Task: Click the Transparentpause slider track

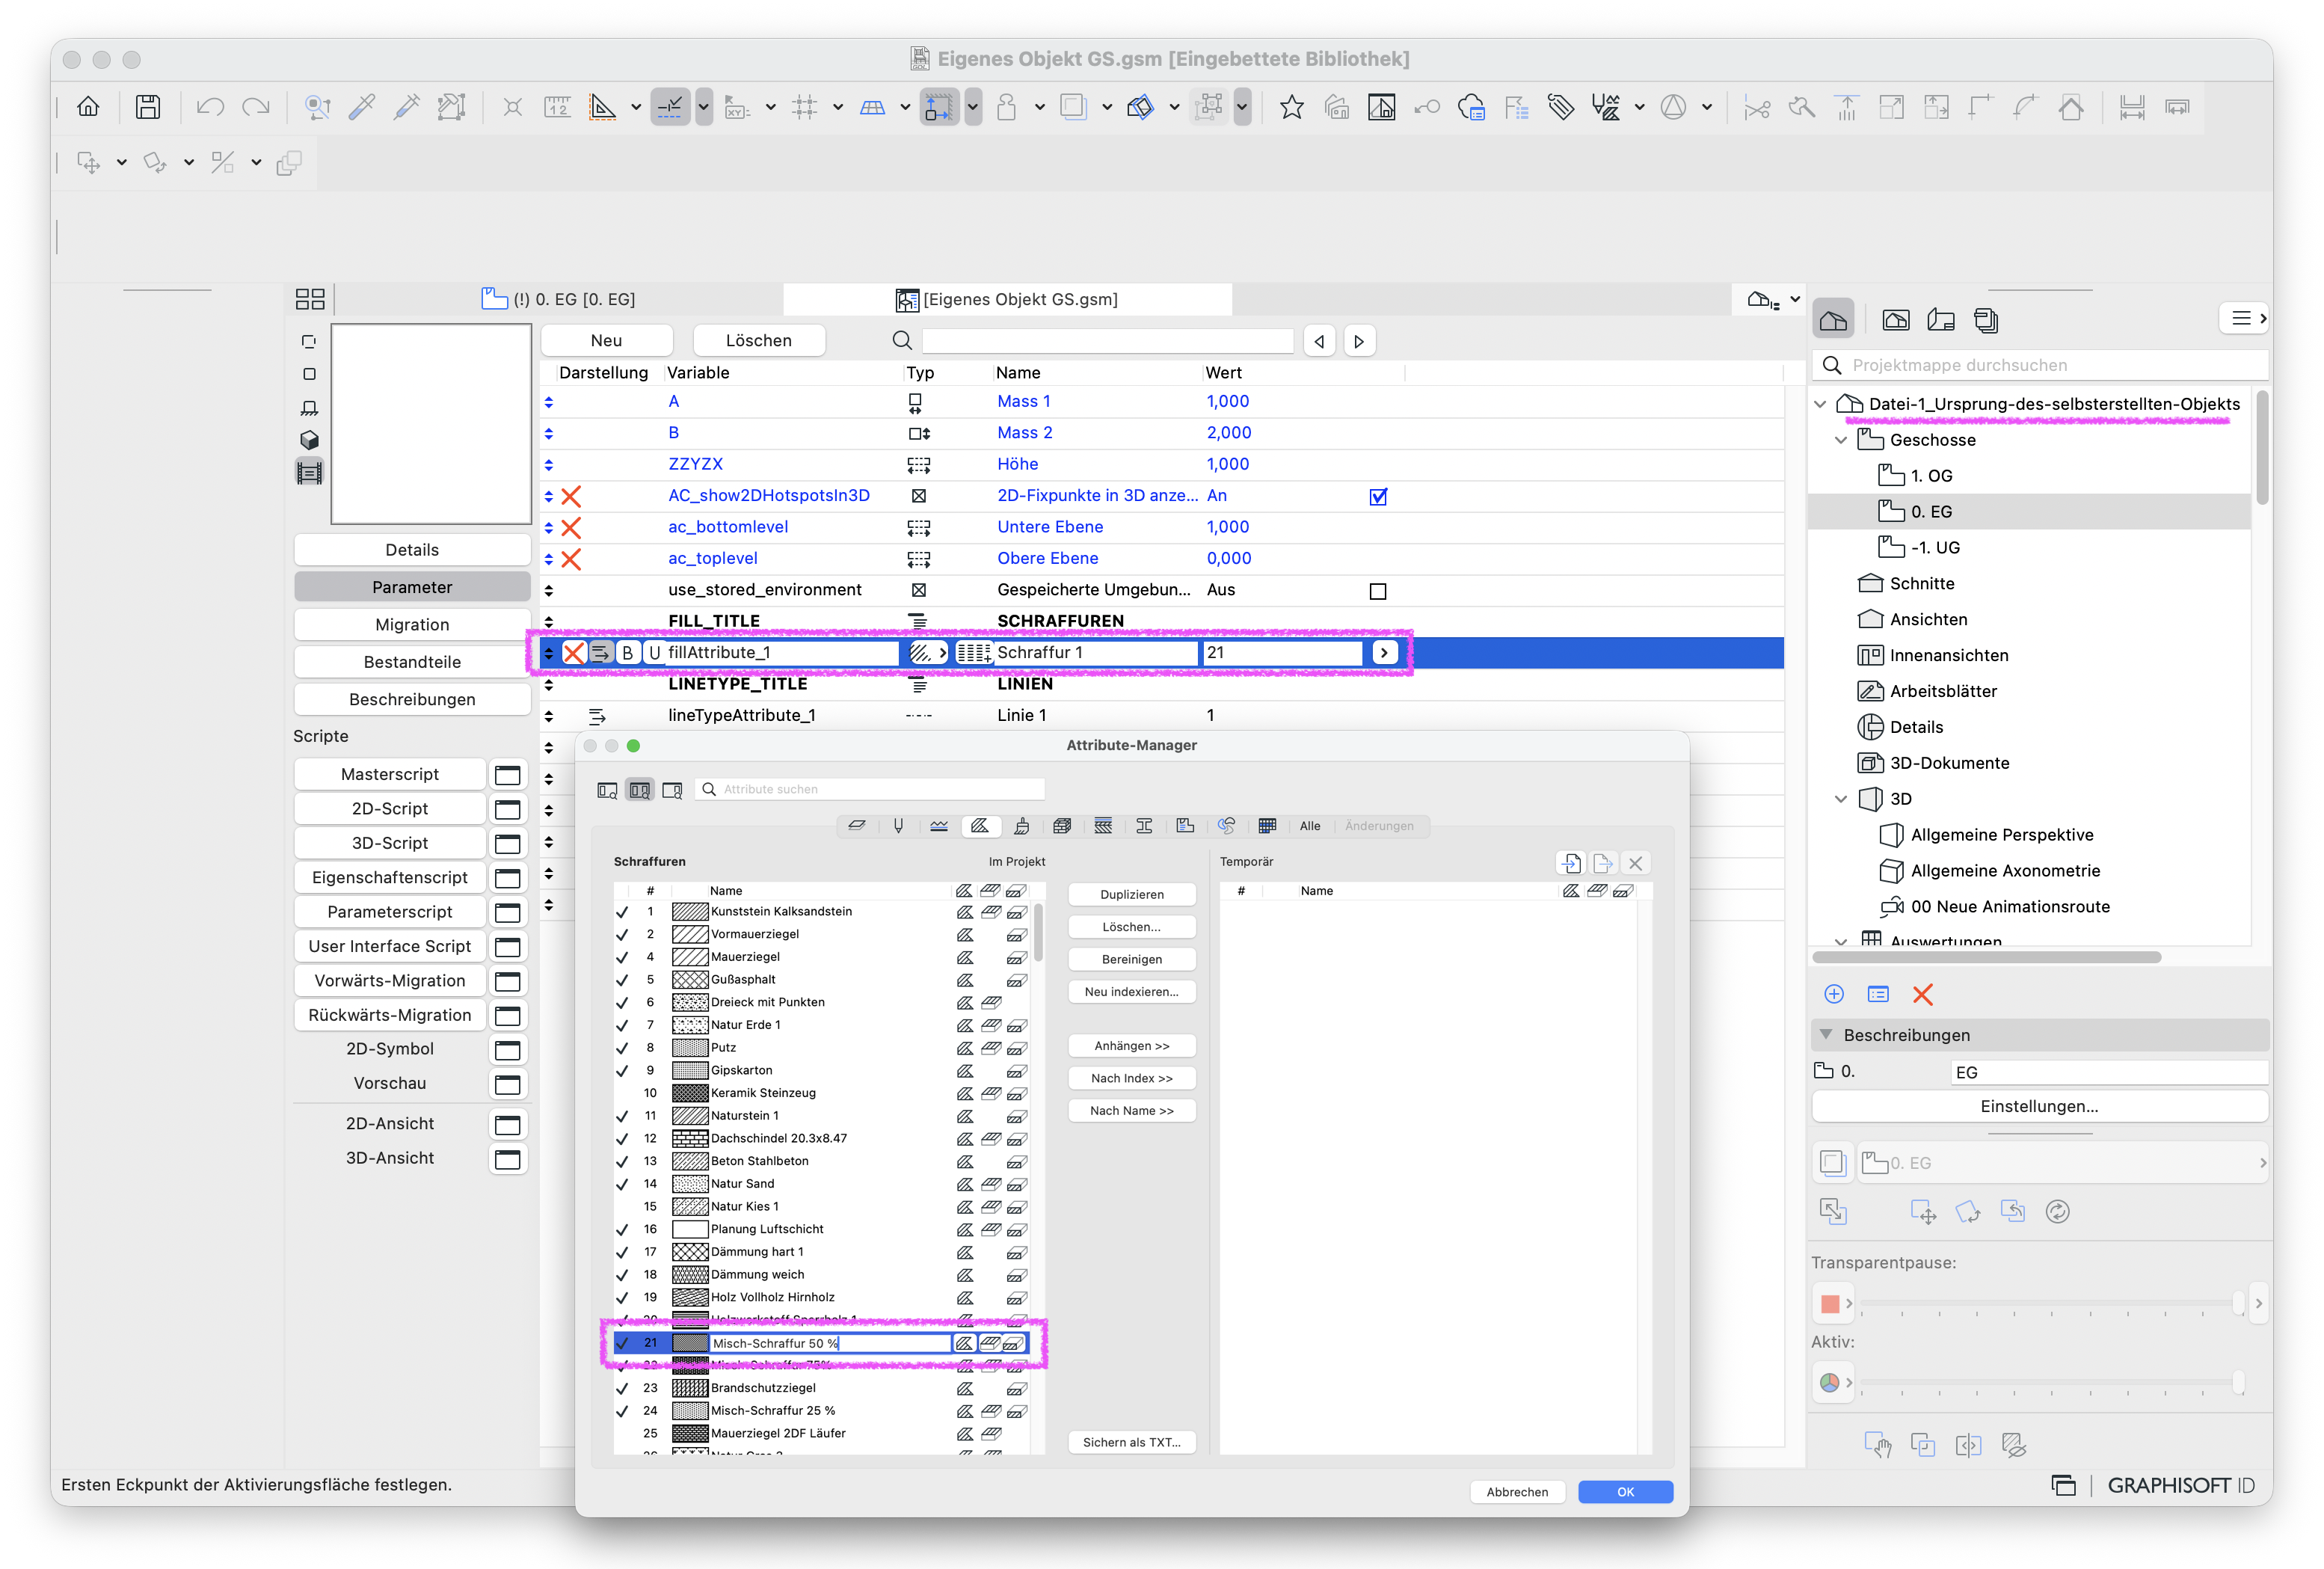Action: [x=2050, y=1302]
